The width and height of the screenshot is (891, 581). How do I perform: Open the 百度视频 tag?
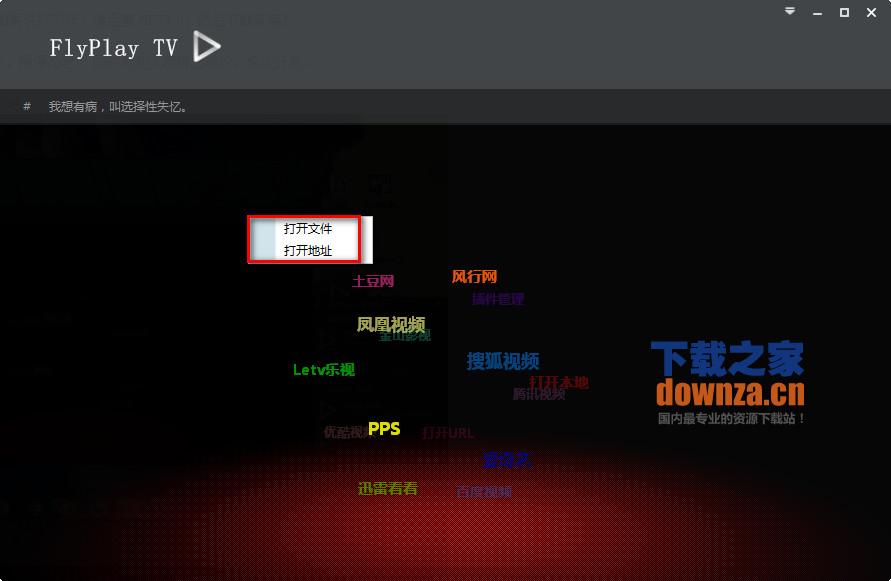484,492
